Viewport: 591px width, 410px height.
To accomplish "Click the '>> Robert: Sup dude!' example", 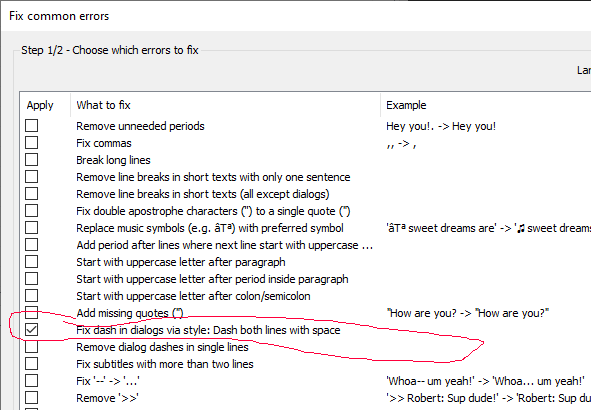I will click(488, 398).
